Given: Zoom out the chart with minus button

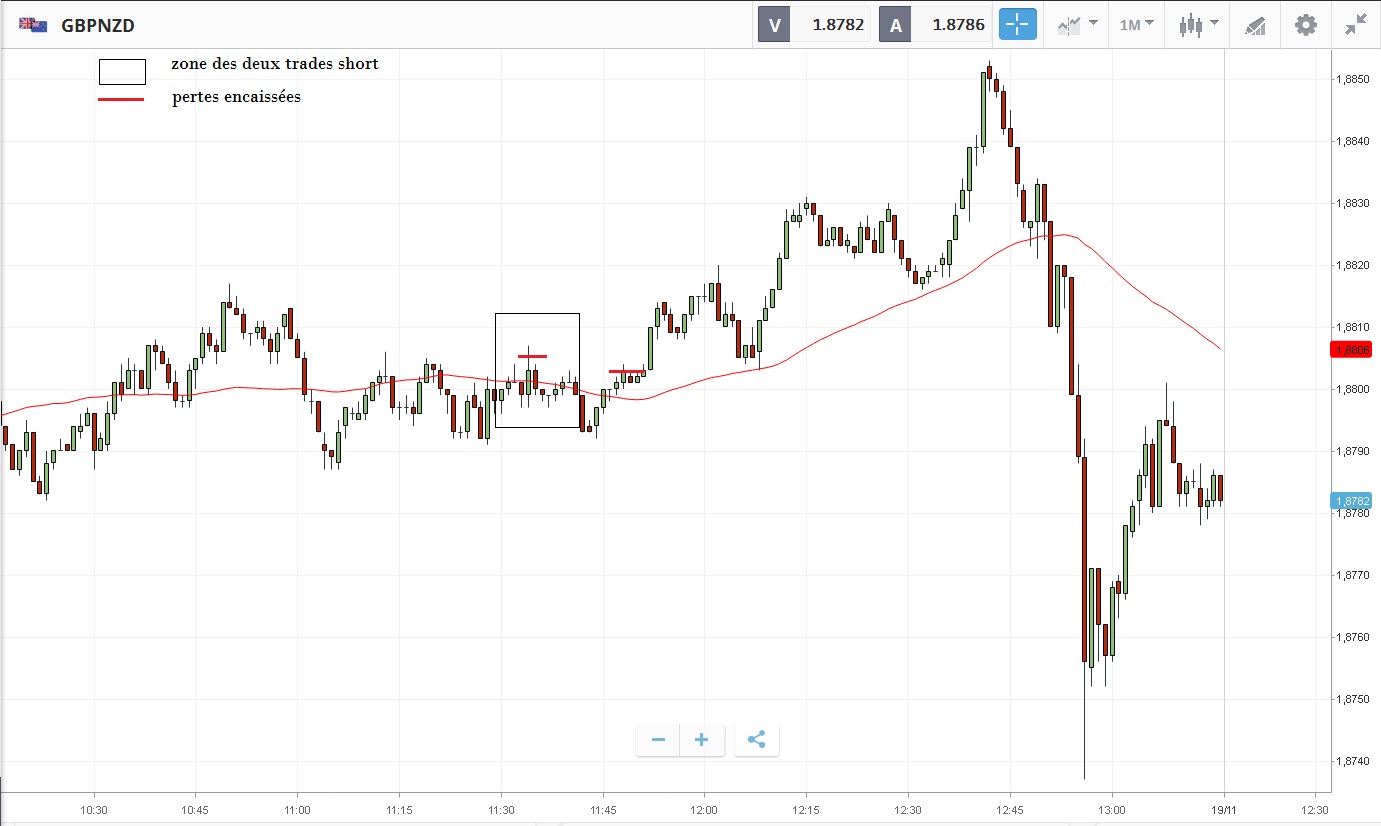Looking at the screenshot, I should 658,740.
